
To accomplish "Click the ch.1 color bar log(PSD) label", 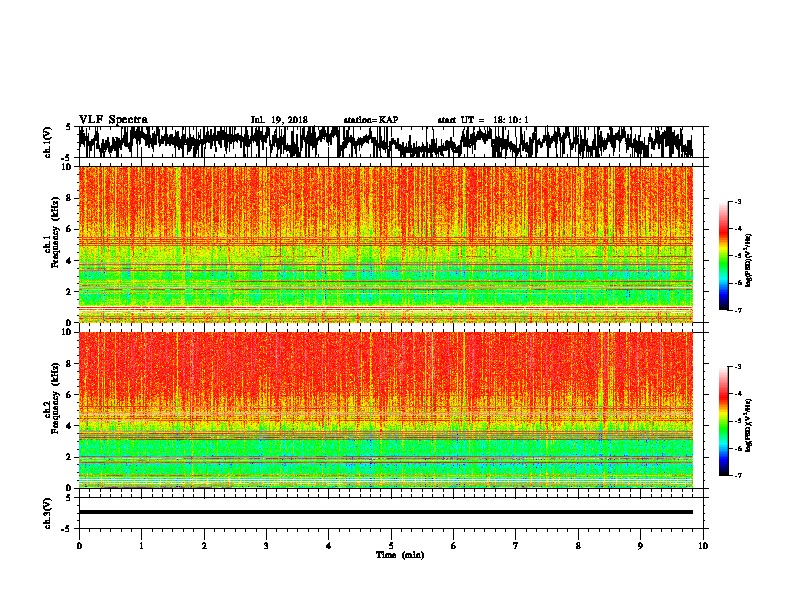I will 748,261.
